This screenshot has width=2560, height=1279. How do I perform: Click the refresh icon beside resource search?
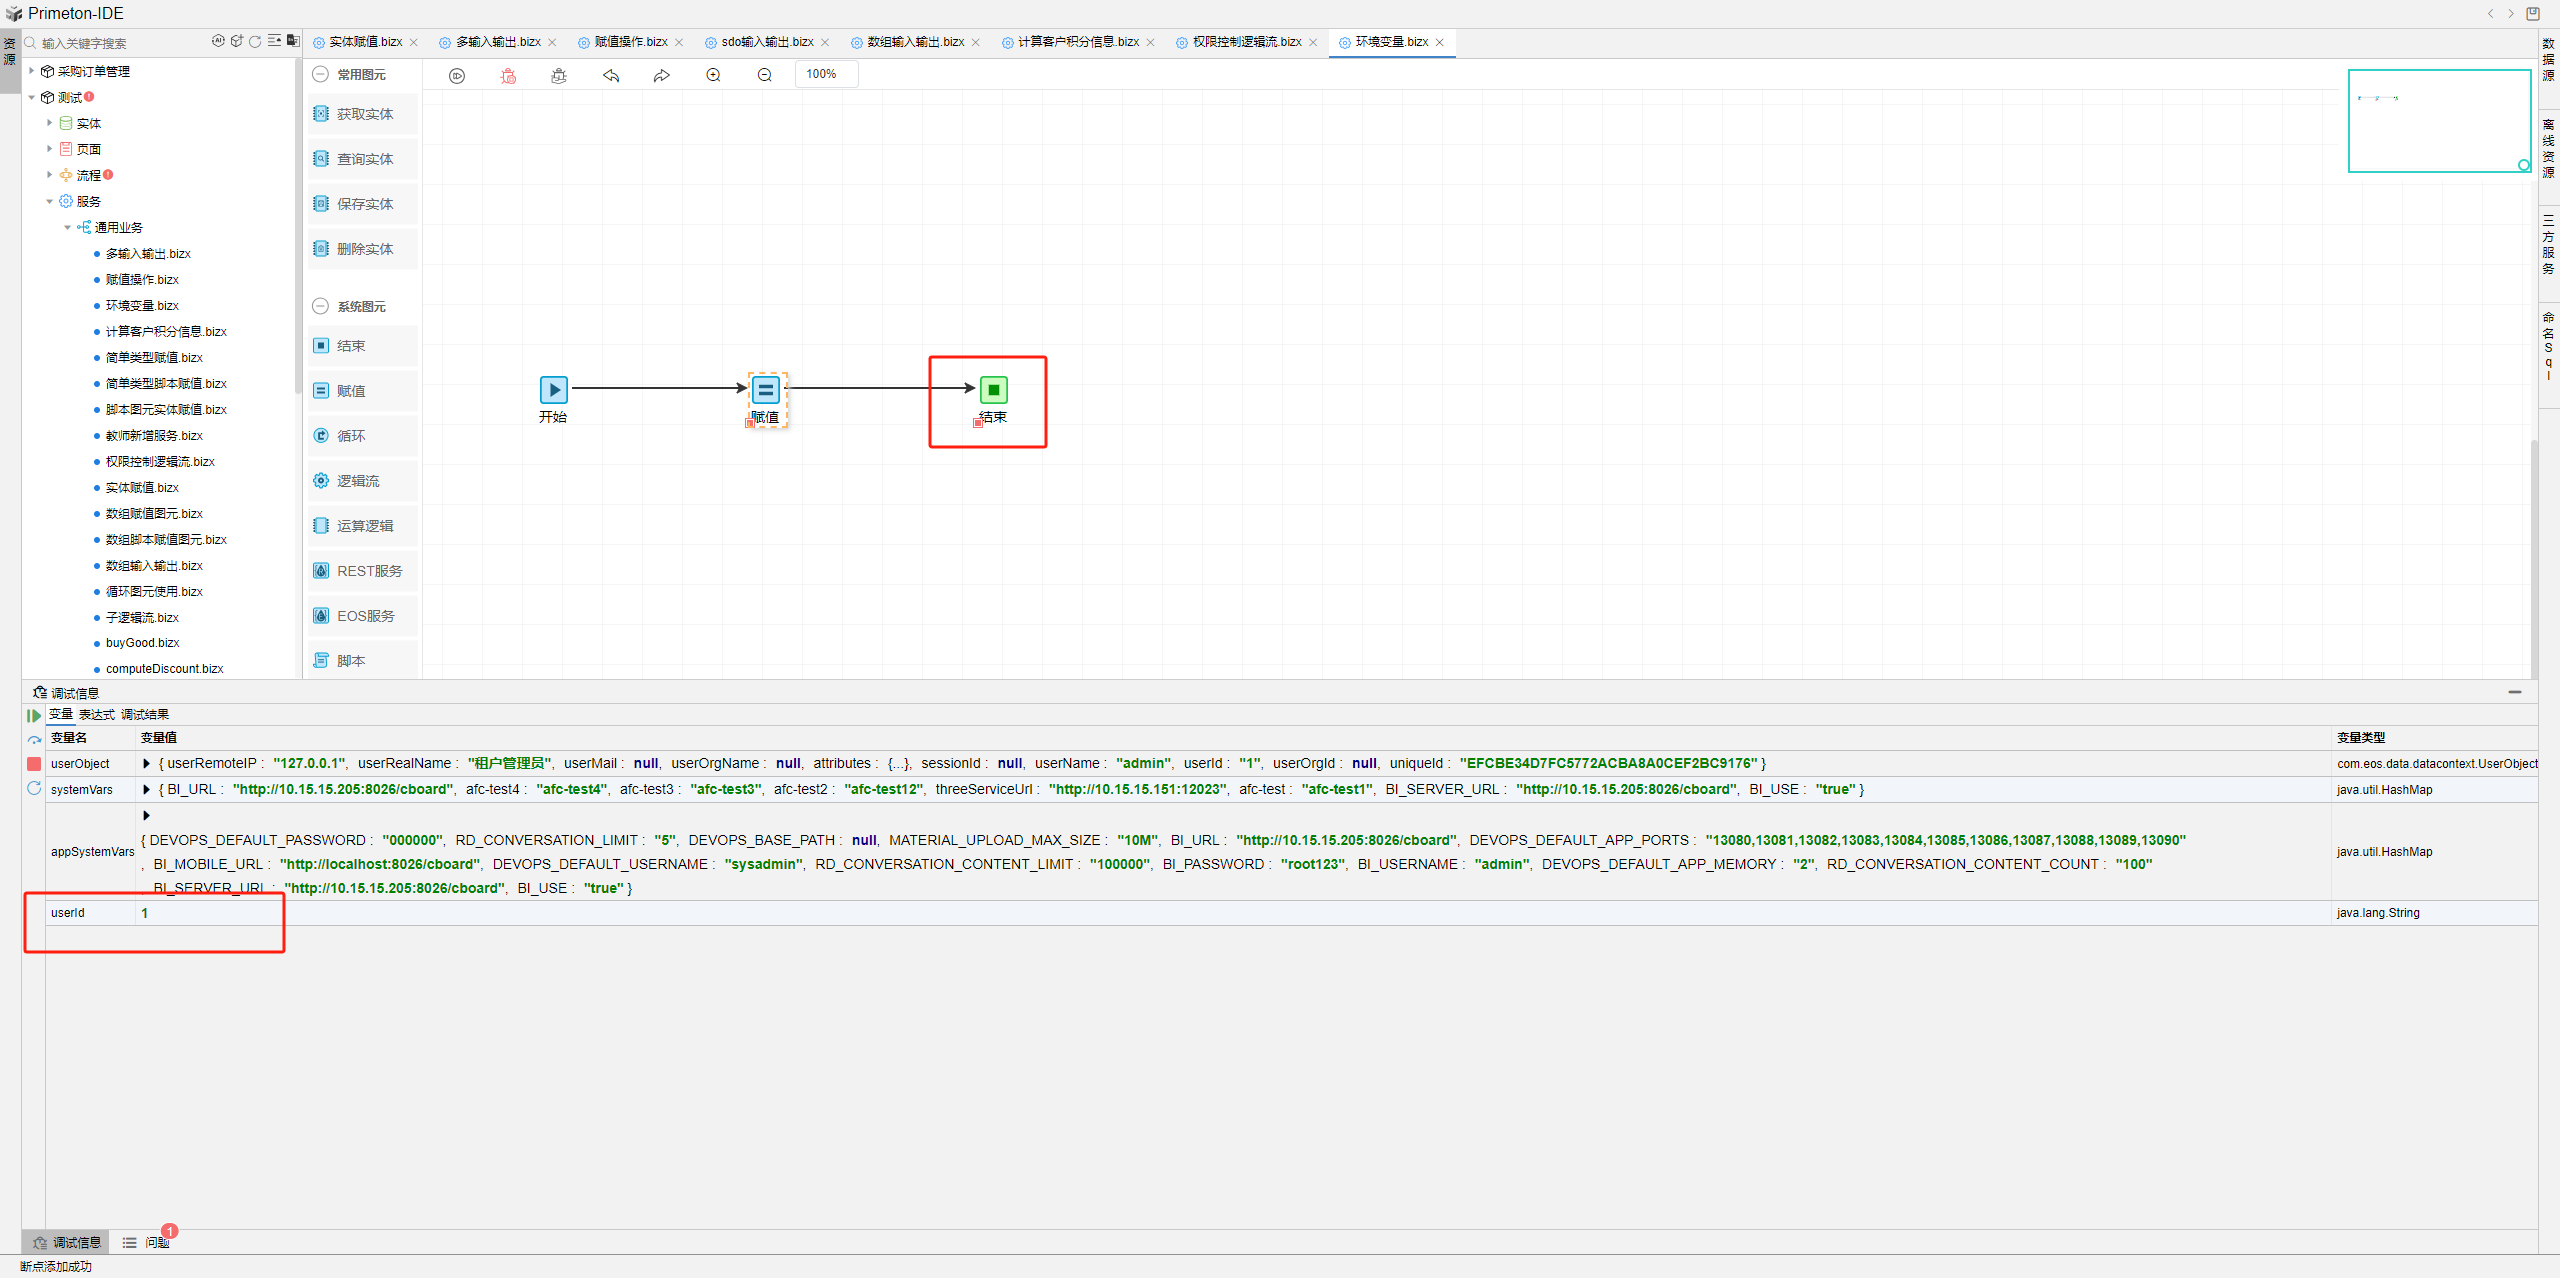point(255,42)
